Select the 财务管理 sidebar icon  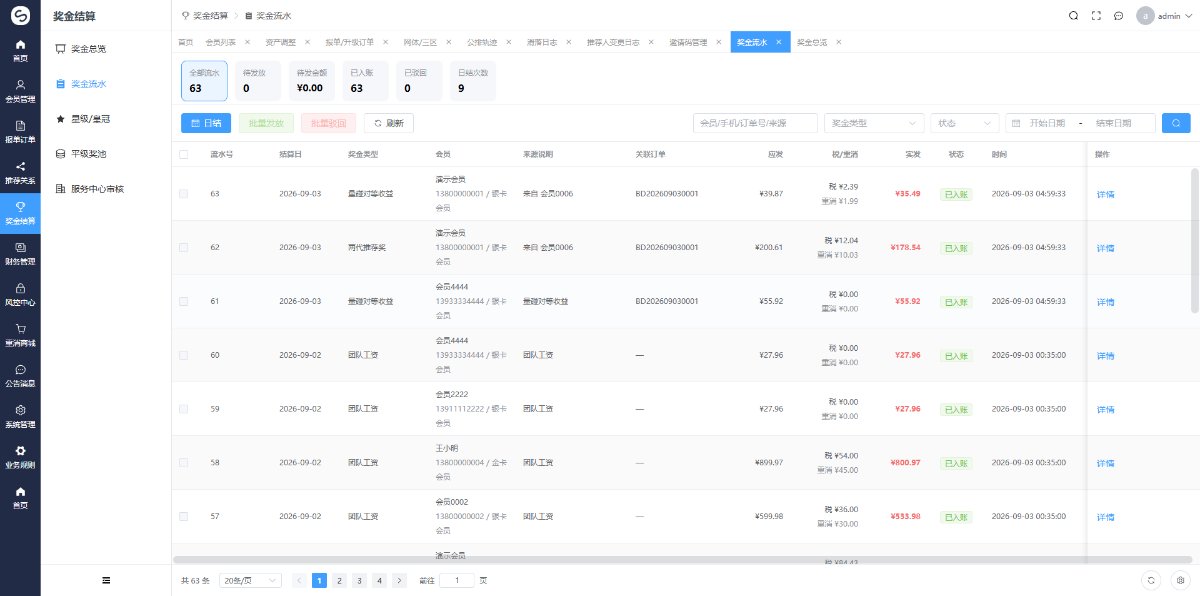coord(20,253)
